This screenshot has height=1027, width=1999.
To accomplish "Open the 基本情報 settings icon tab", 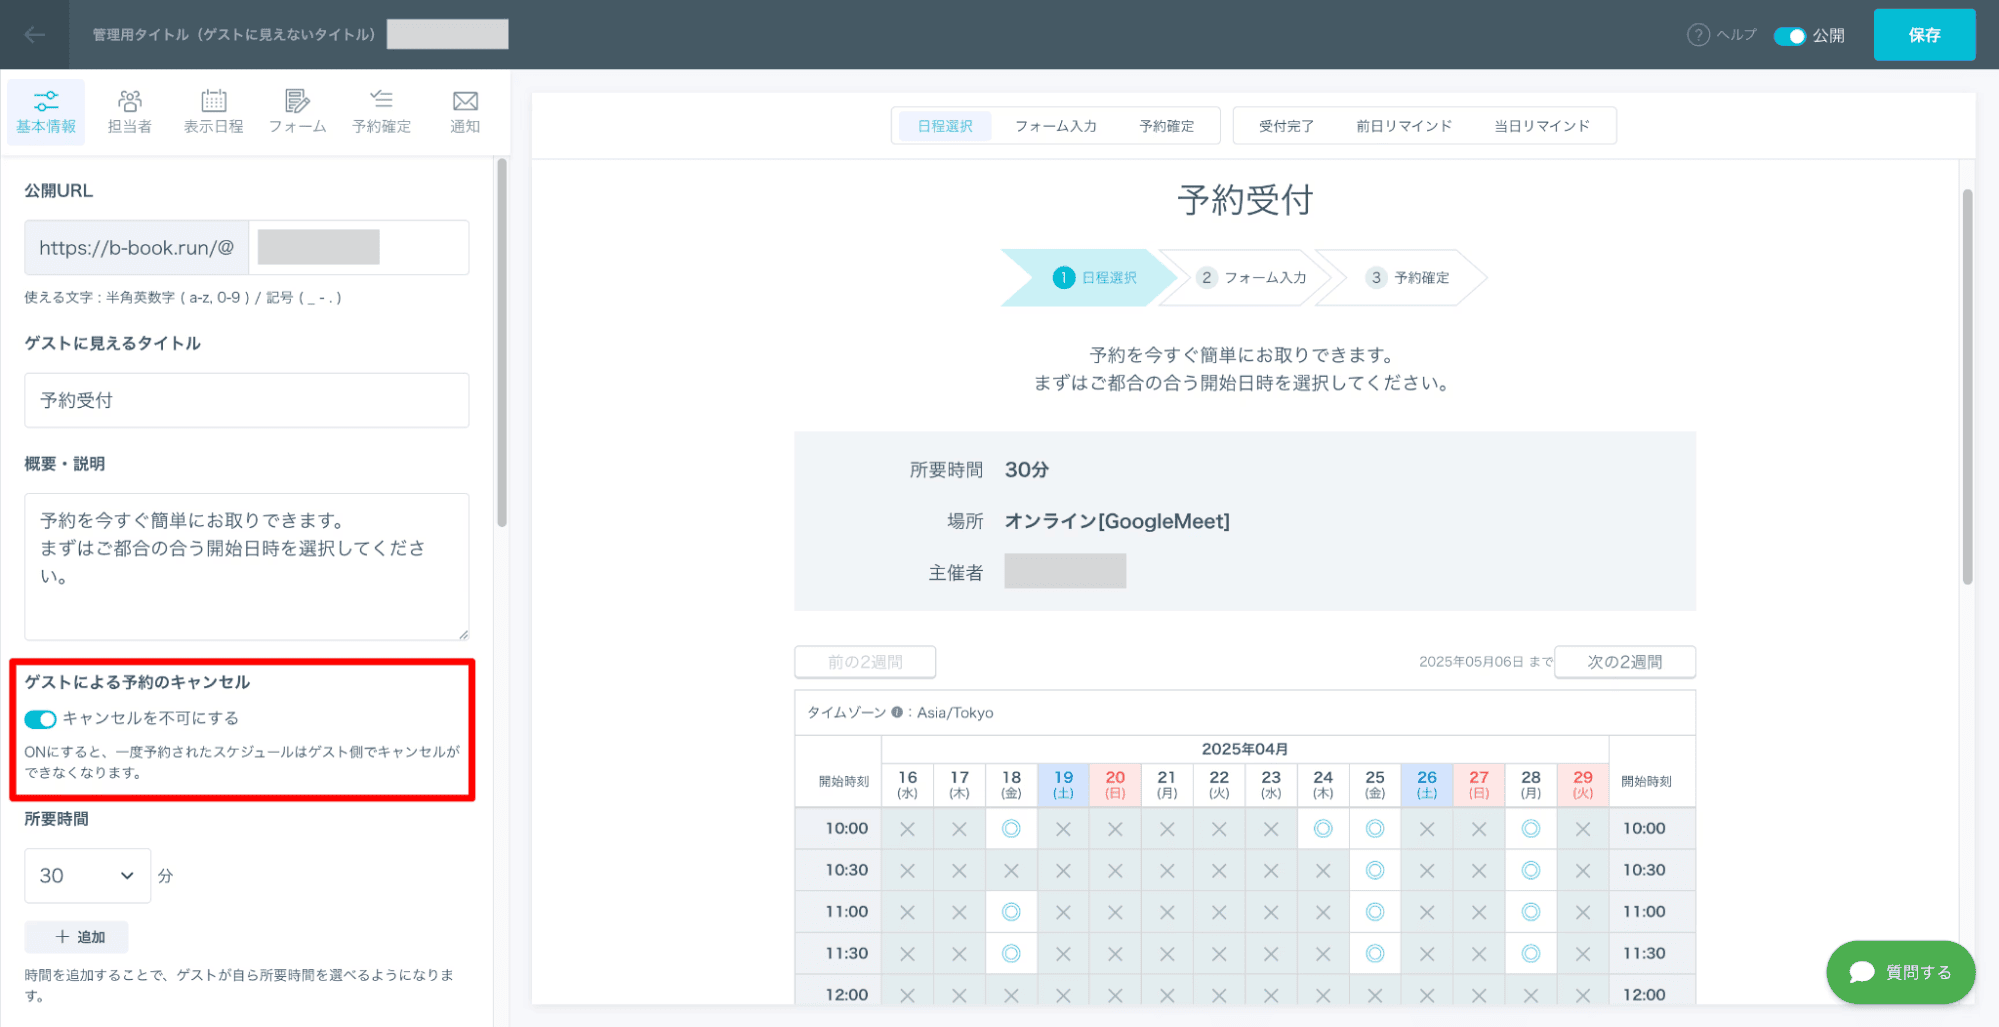I will 46,111.
